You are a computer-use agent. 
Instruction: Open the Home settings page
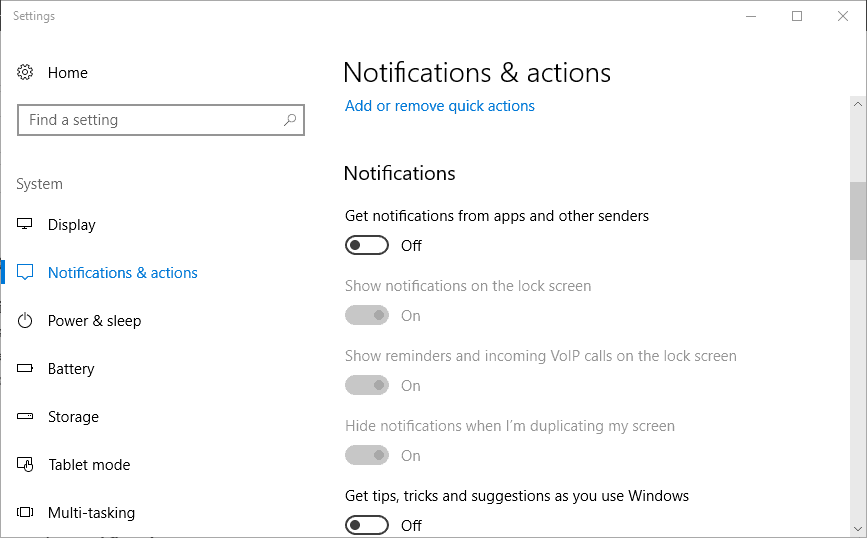click(x=67, y=72)
